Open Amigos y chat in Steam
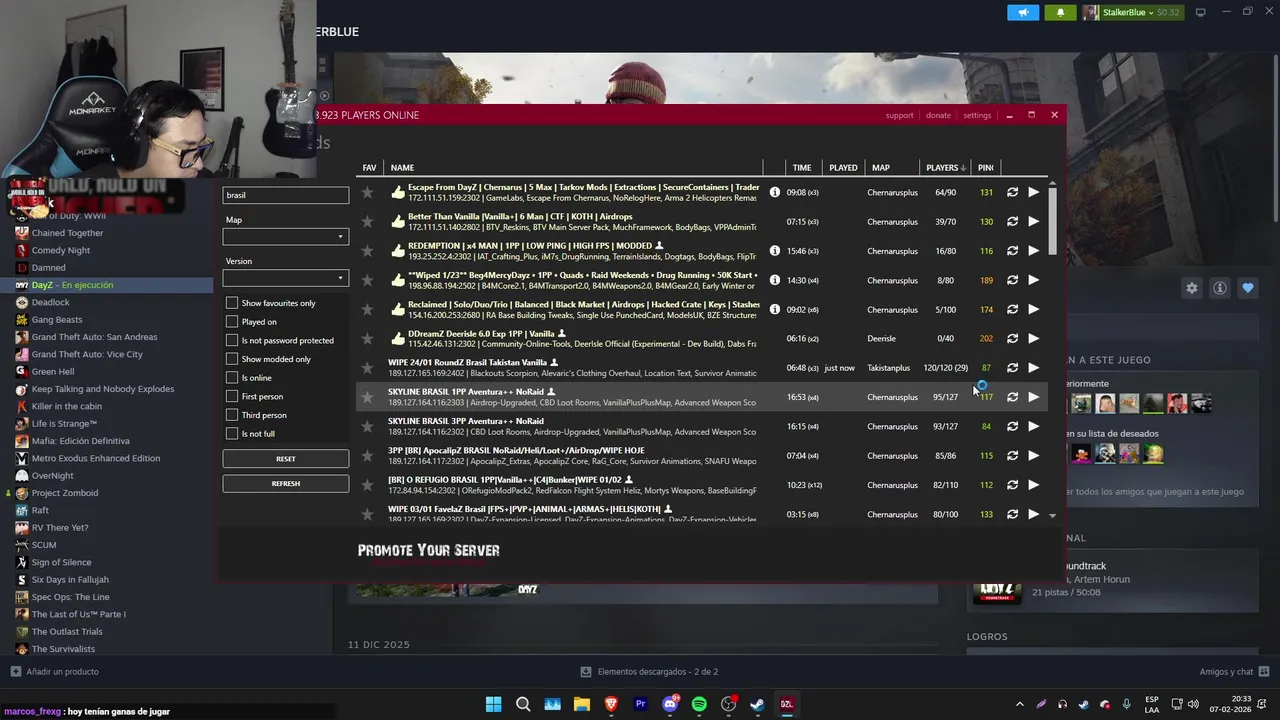The height and width of the screenshot is (720, 1280). tap(1235, 672)
